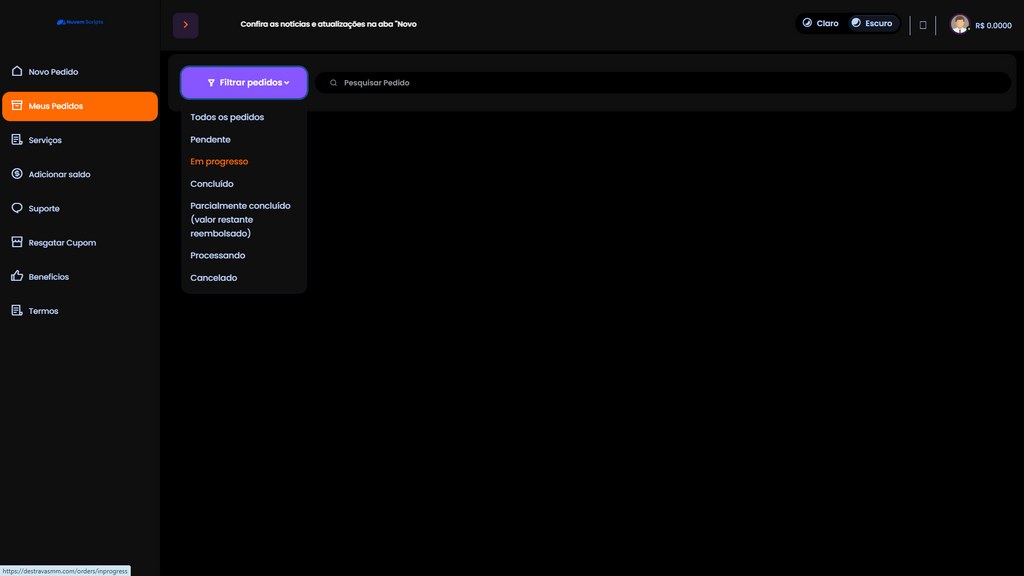
Task: Click the user avatar picture
Action: point(959,24)
